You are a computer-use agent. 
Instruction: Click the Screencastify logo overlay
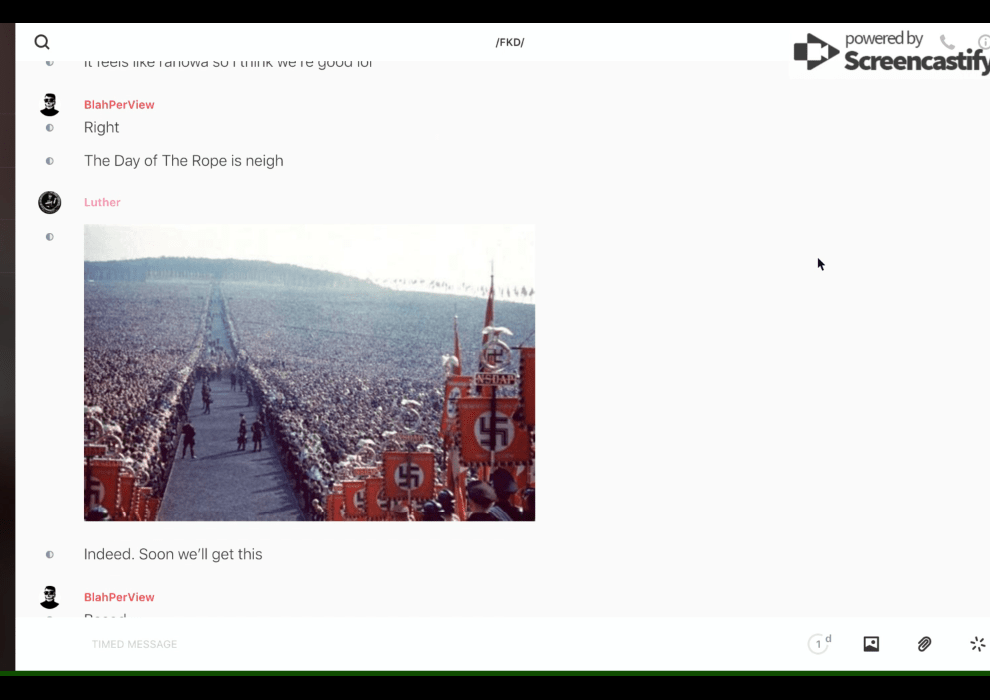pyautogui.click(x=890, y=53)
